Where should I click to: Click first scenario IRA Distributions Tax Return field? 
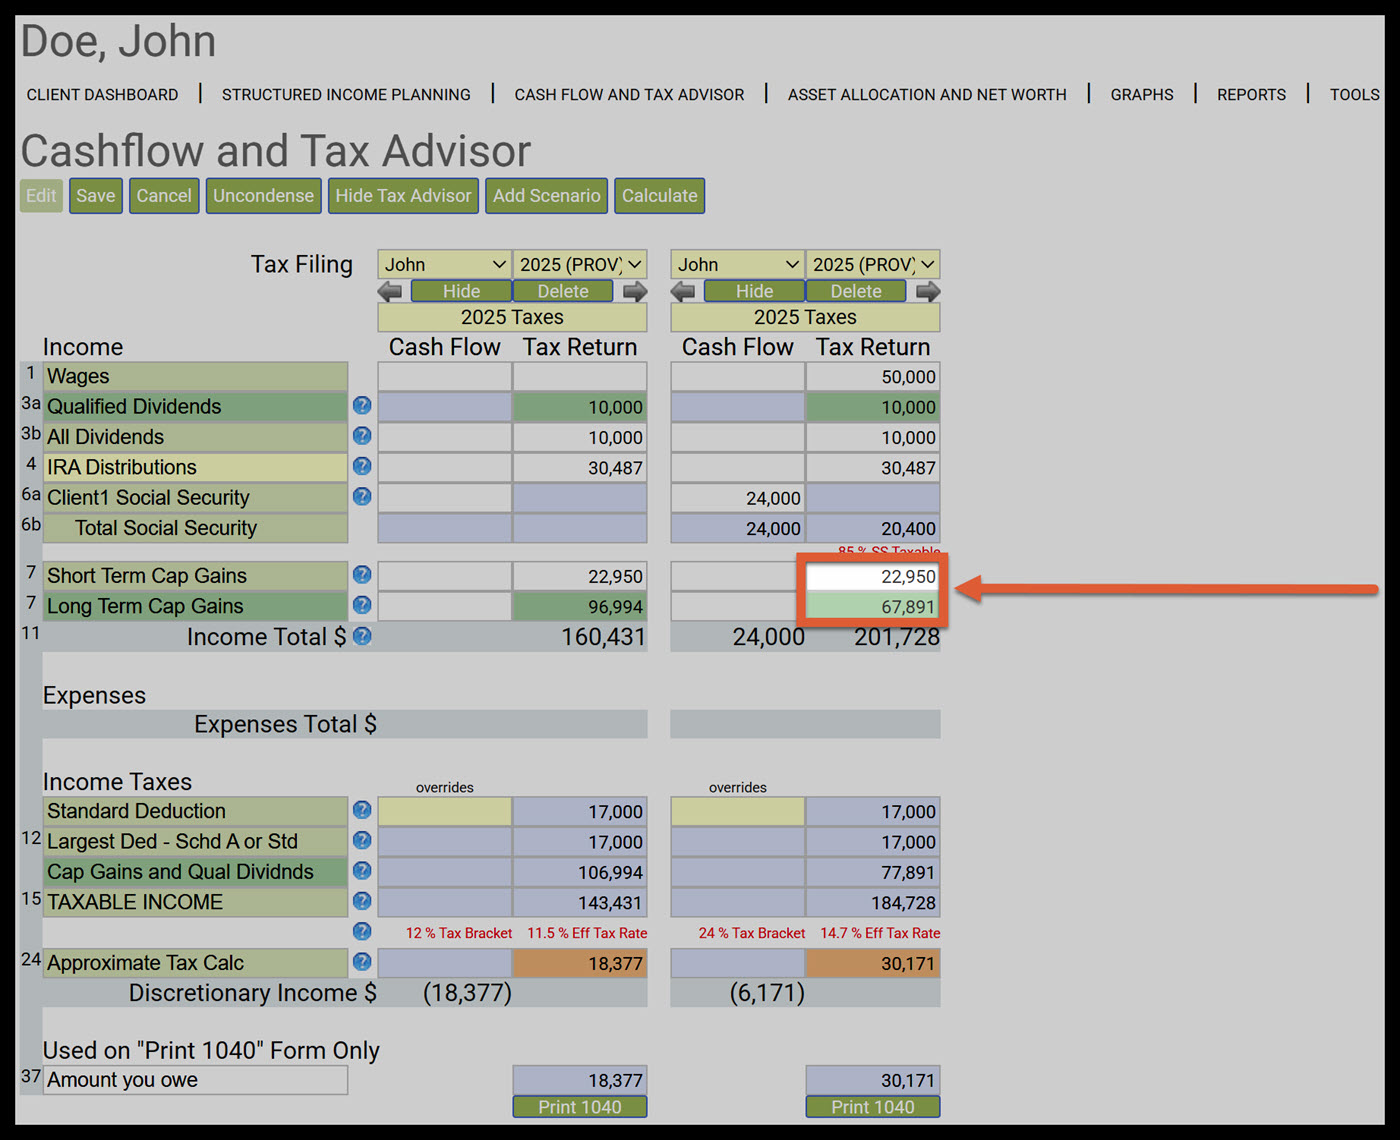(x=580, y=467)
